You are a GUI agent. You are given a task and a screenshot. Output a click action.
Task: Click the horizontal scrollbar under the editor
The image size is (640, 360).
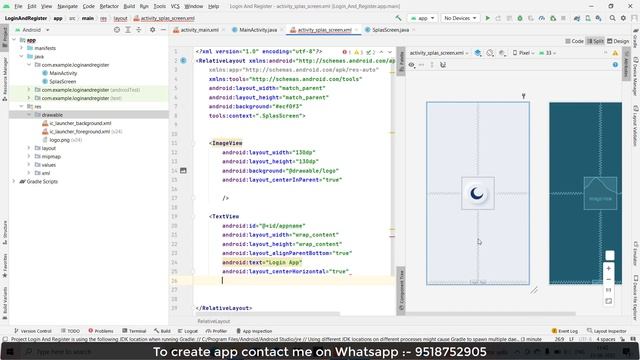coord(267,314)
